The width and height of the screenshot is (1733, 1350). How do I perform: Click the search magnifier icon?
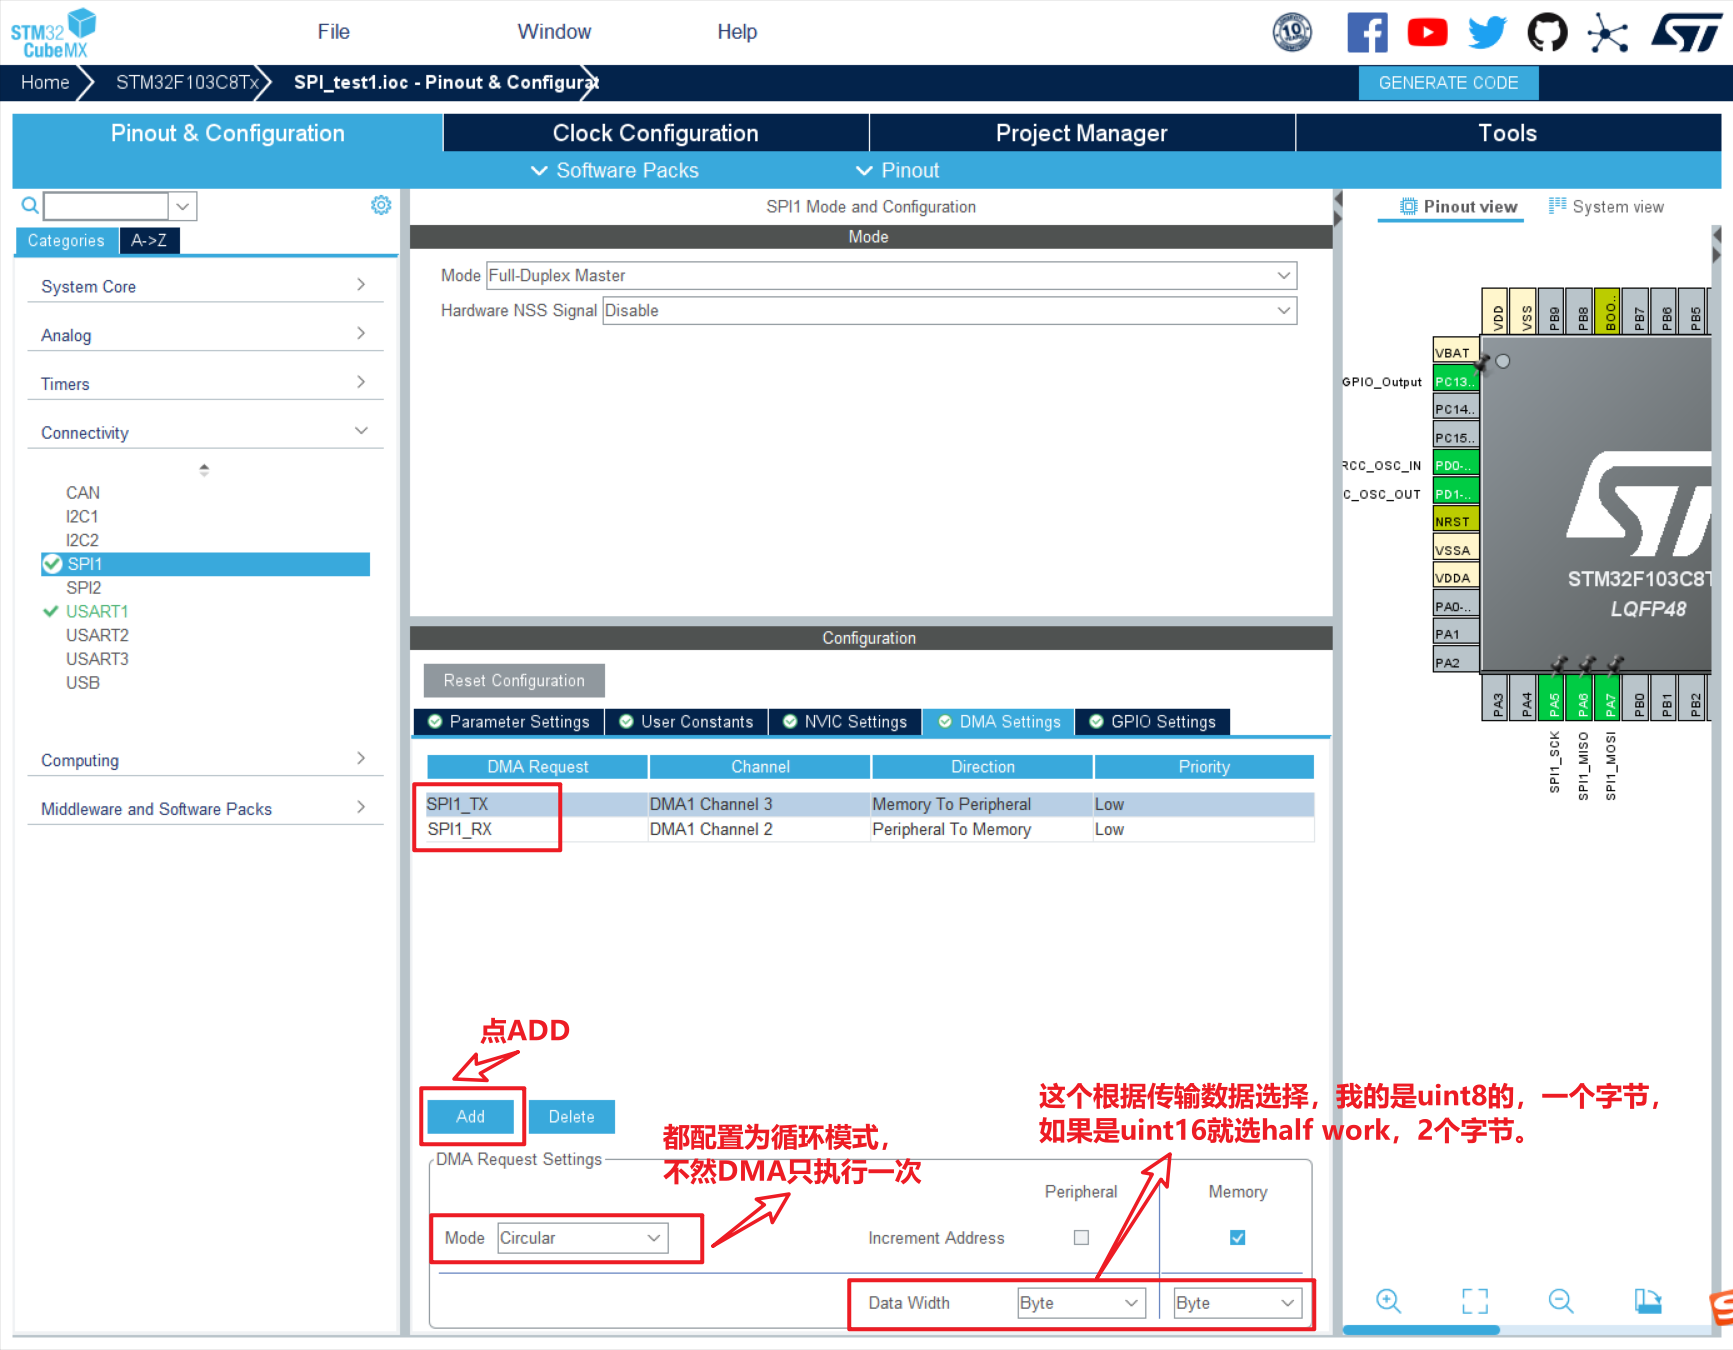[30, 206]
